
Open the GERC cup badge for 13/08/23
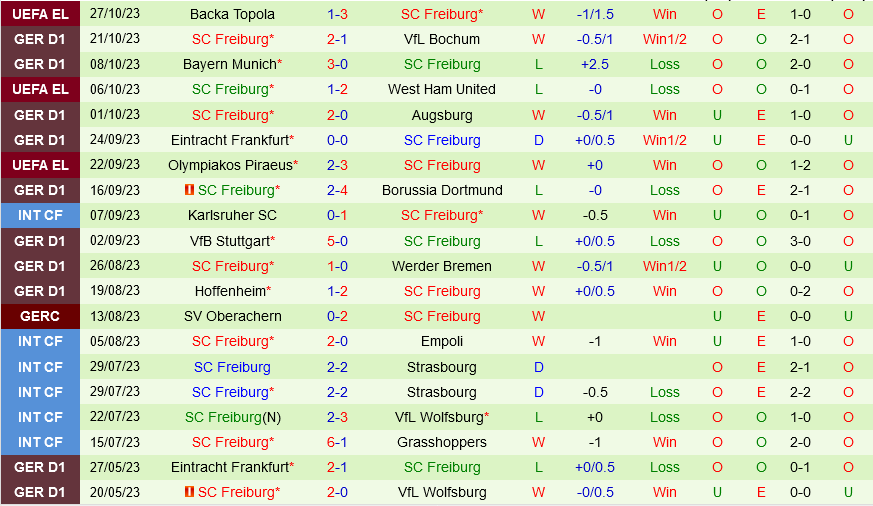click(40, 316)
